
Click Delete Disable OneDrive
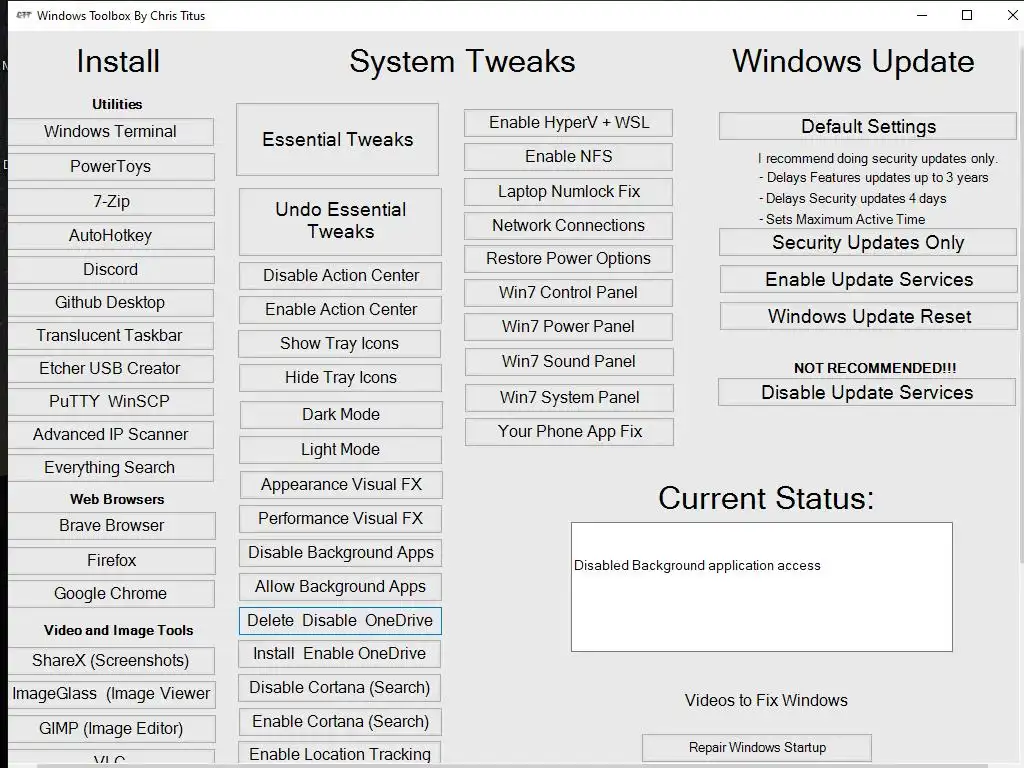click(340, 620)
